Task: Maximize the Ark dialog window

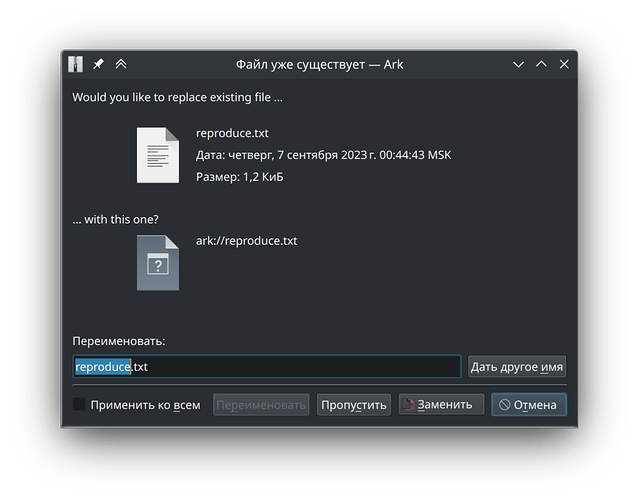Action: tap(541, 64)
